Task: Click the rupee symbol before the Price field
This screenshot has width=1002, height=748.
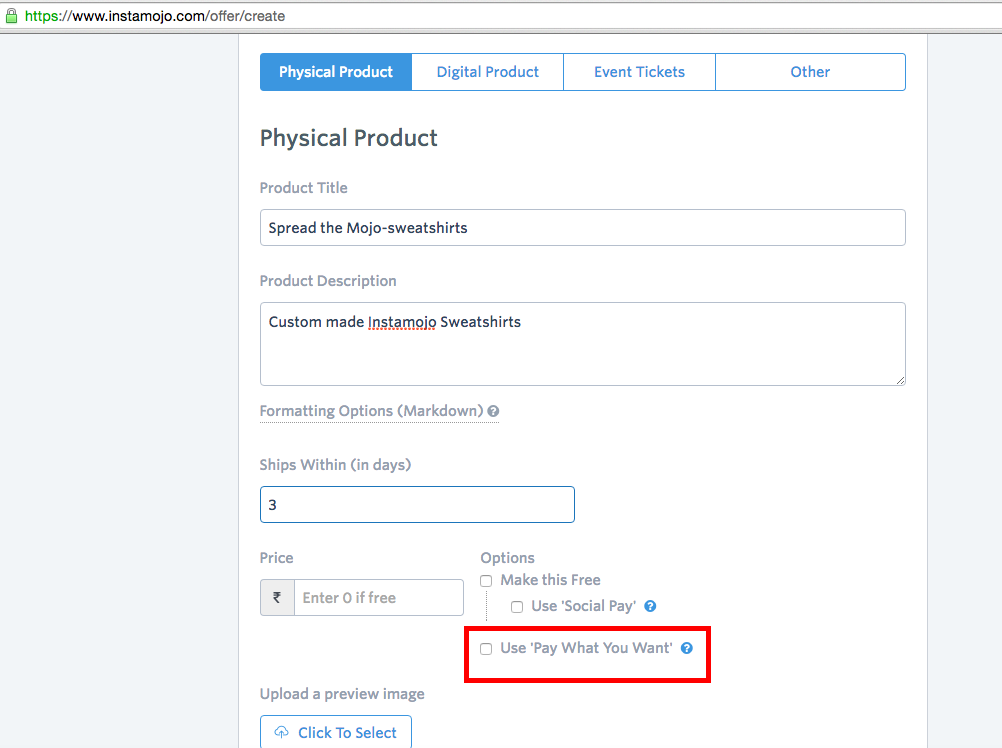Action: pyautogui.click(x=277, y=598)
